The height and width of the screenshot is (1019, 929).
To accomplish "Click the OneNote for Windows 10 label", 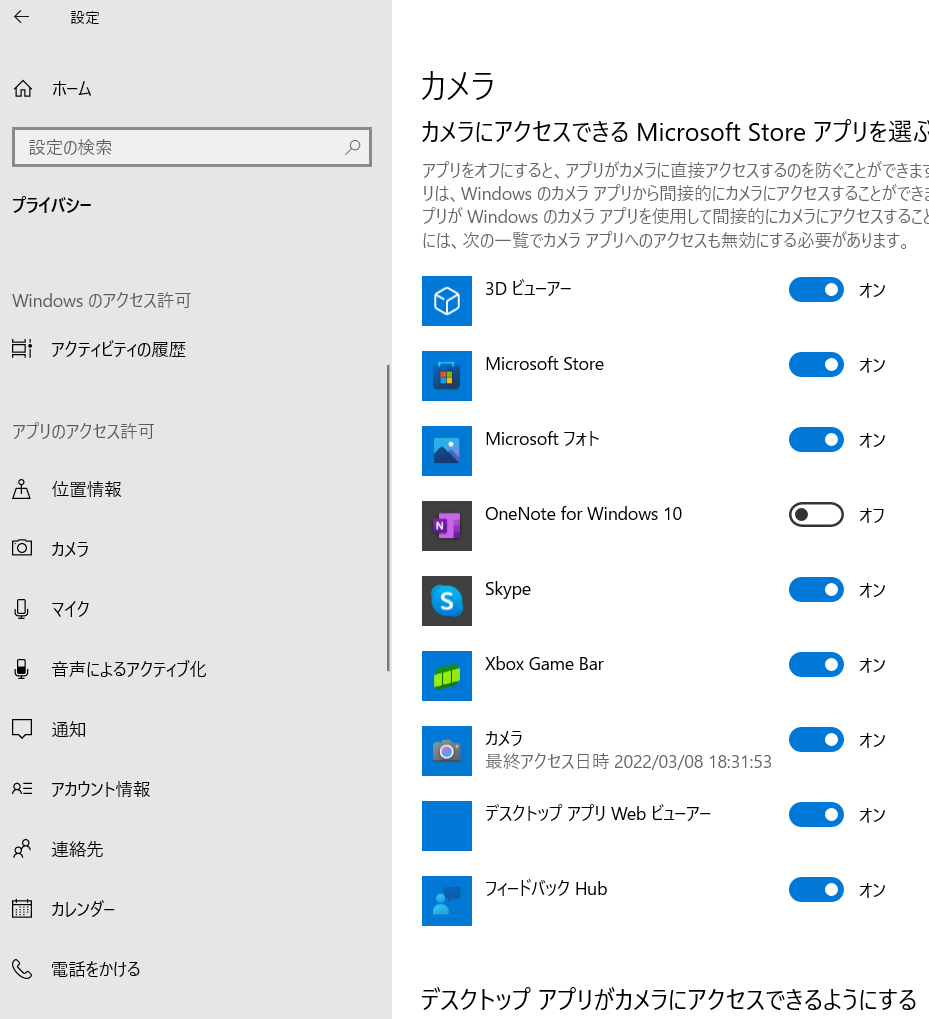I will (x=583, y=514).
